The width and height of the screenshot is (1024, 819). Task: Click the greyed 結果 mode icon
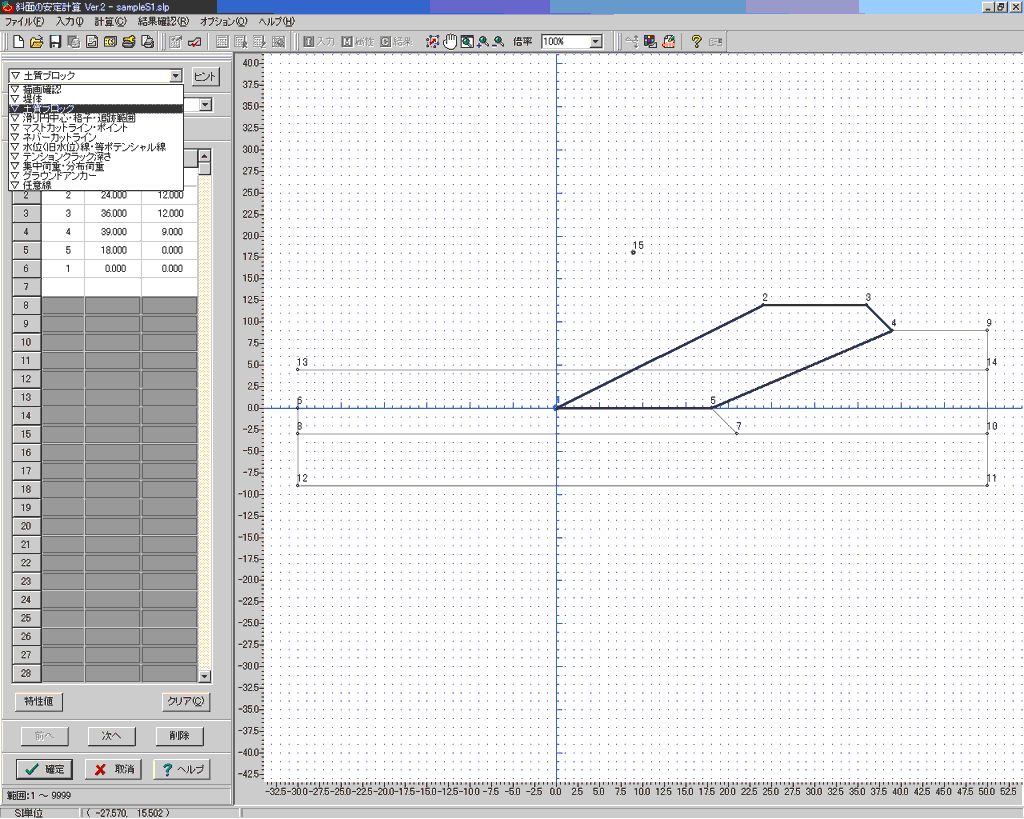pos(396,42)
